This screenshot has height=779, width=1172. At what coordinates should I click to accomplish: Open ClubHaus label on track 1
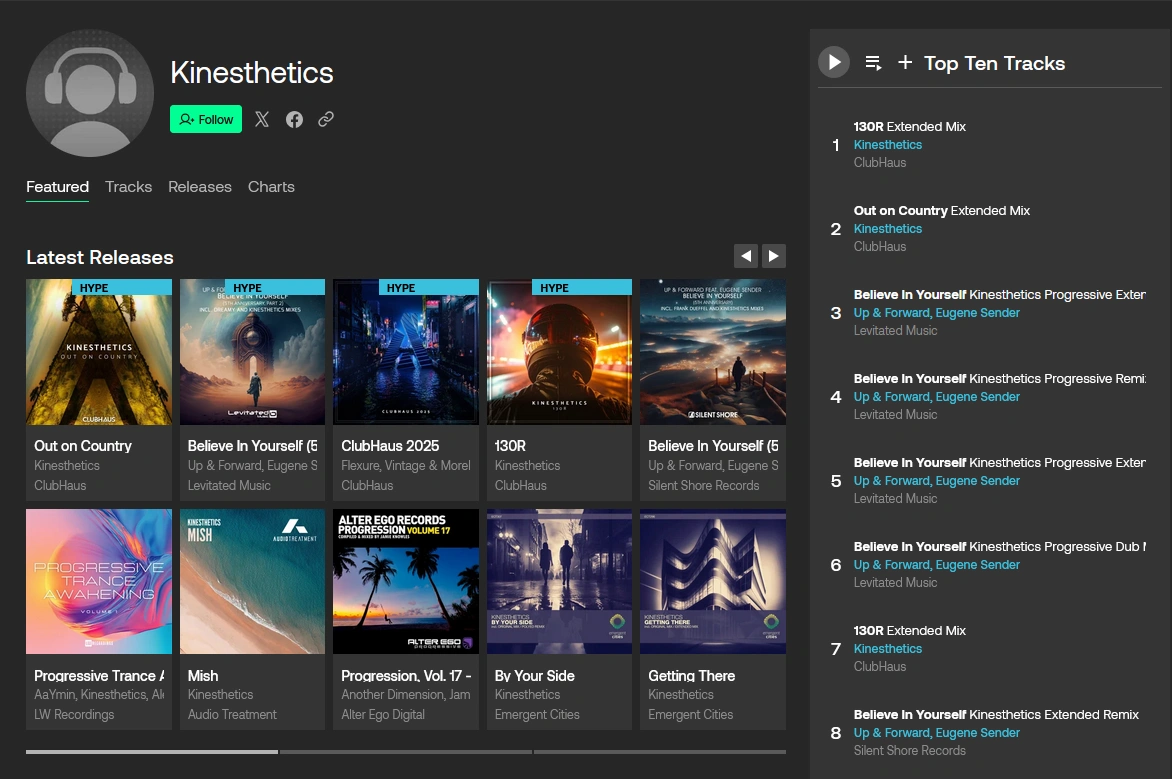point(880,162)
